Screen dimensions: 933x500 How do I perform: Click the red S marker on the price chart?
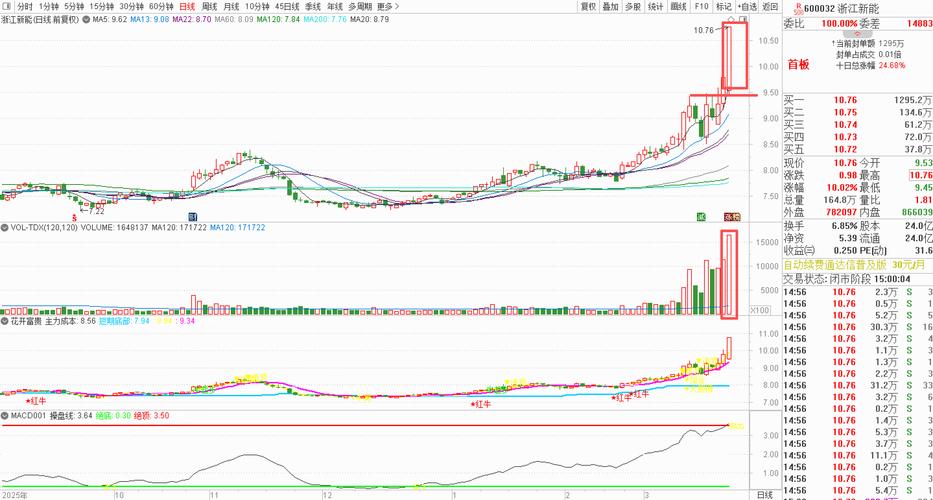coord(76,215)
